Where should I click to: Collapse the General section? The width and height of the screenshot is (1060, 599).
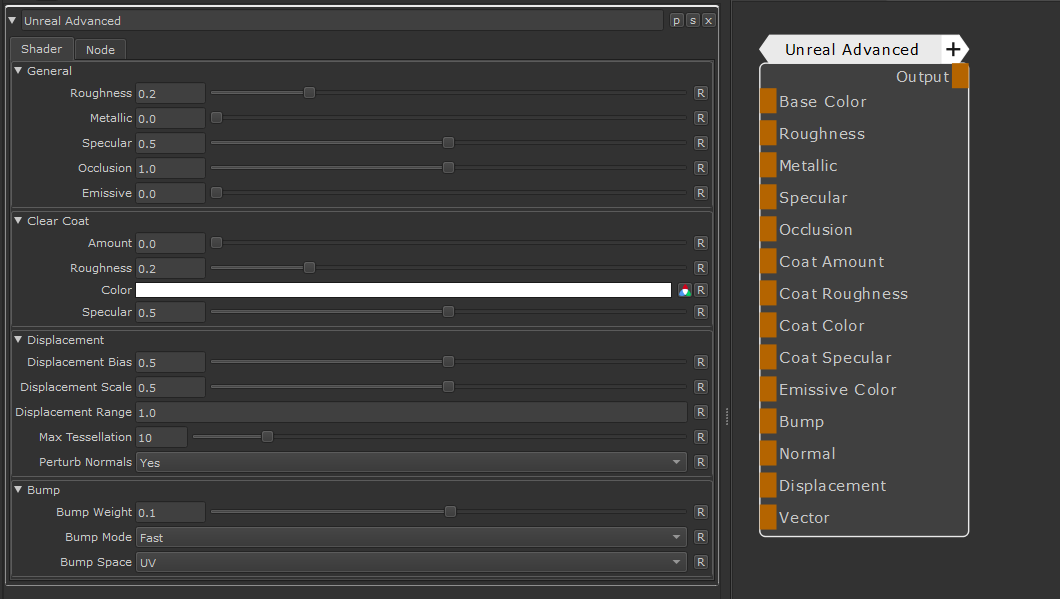[x=18, y=71]
